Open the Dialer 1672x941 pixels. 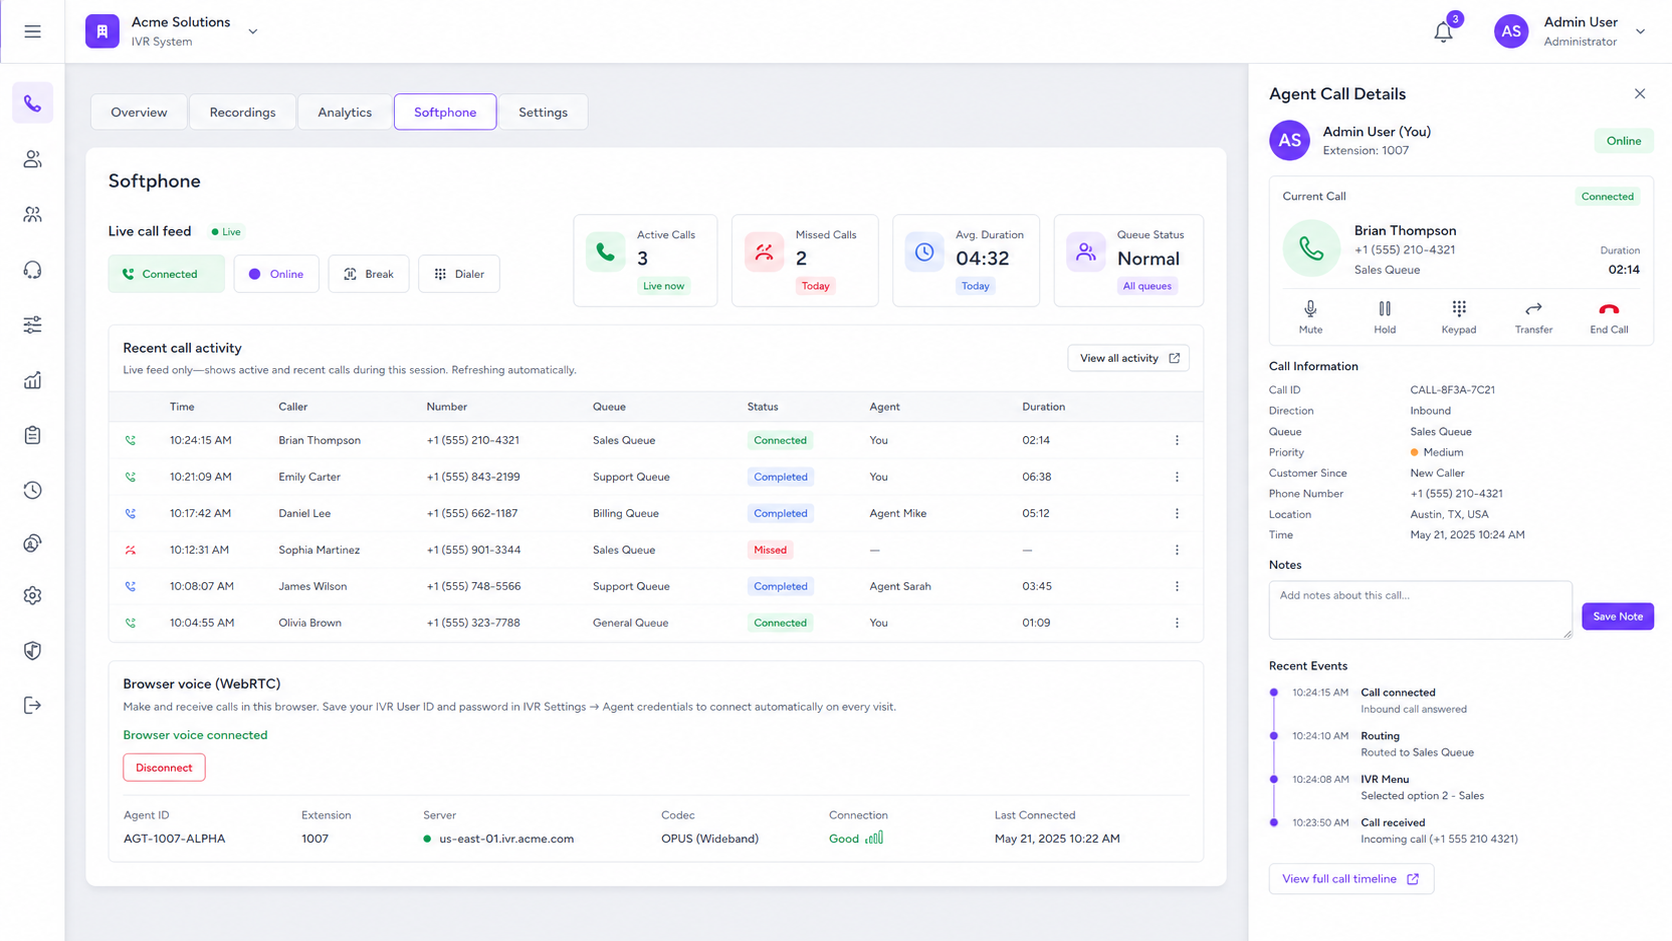pos(459,274)
